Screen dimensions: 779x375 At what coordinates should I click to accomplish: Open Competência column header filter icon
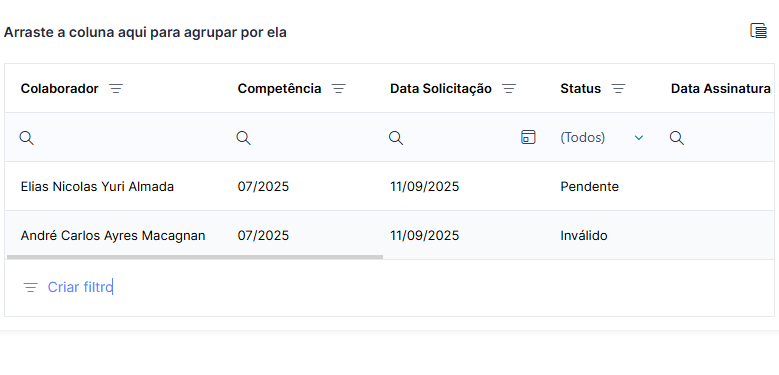[339, 89]
